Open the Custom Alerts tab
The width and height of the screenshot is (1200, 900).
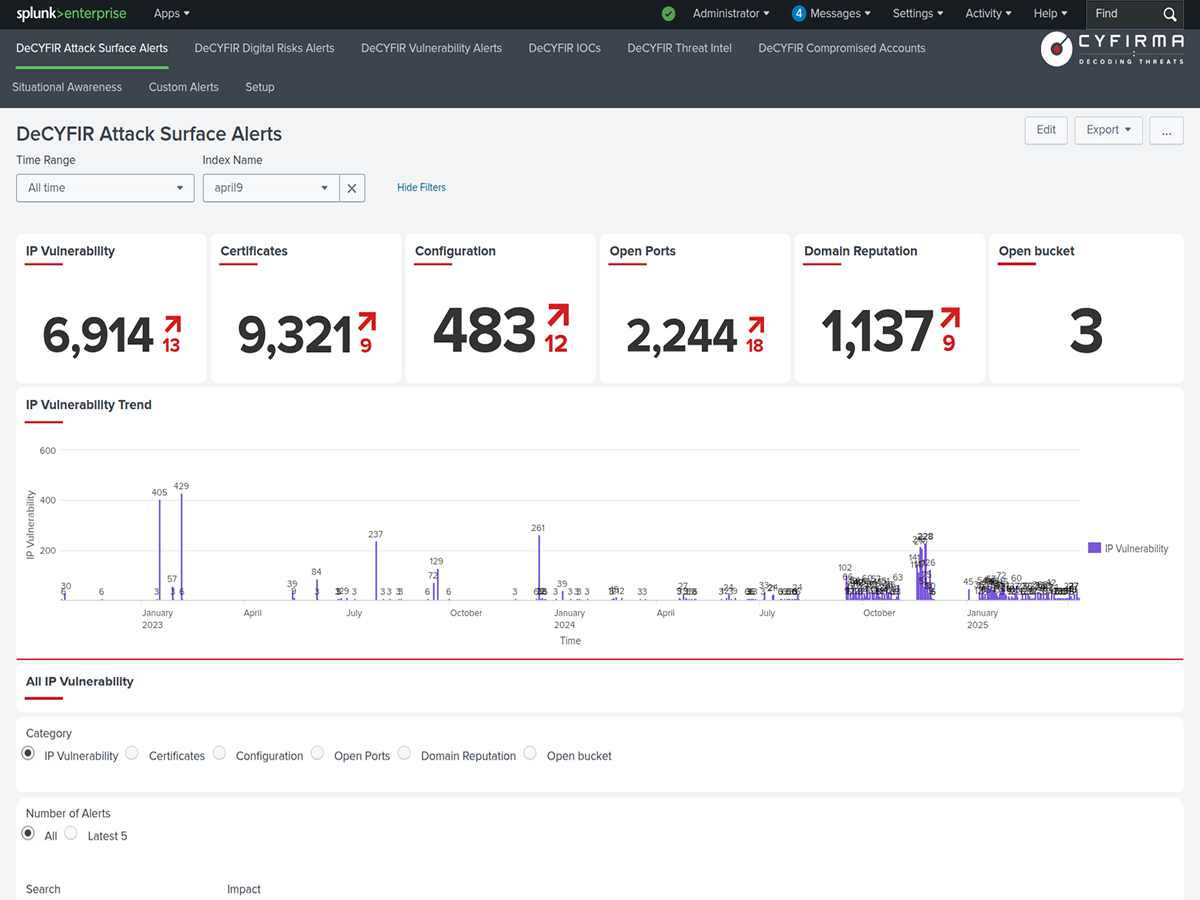[x=183, y=87]
